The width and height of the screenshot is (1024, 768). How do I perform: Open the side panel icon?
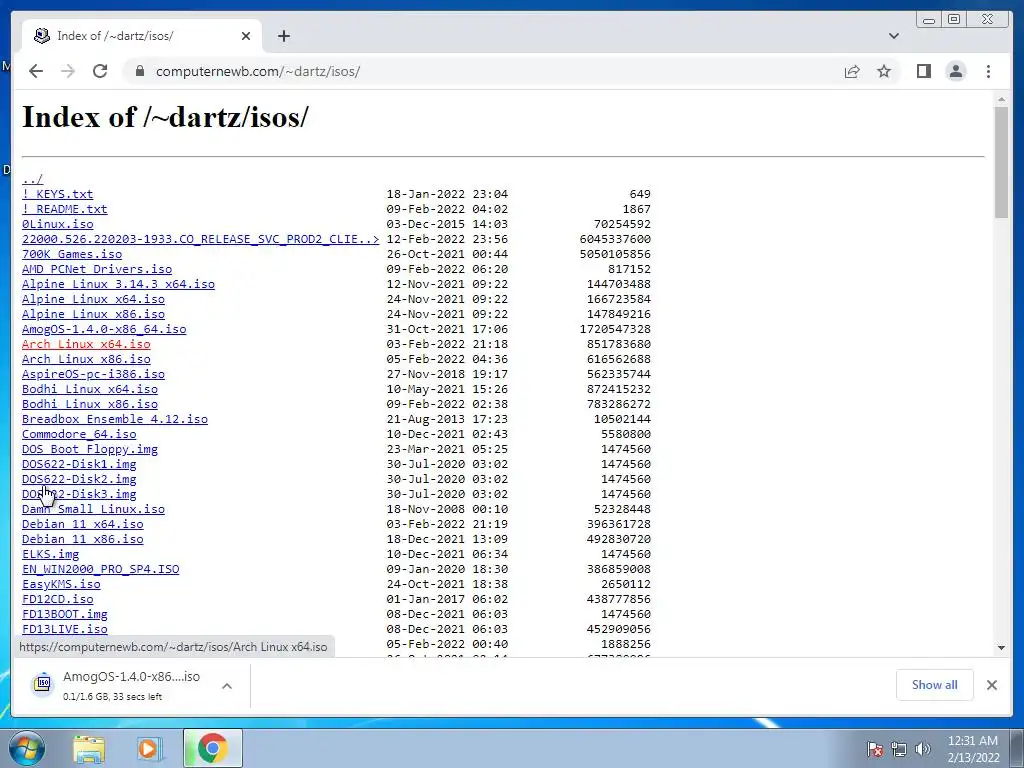point(923,71)
